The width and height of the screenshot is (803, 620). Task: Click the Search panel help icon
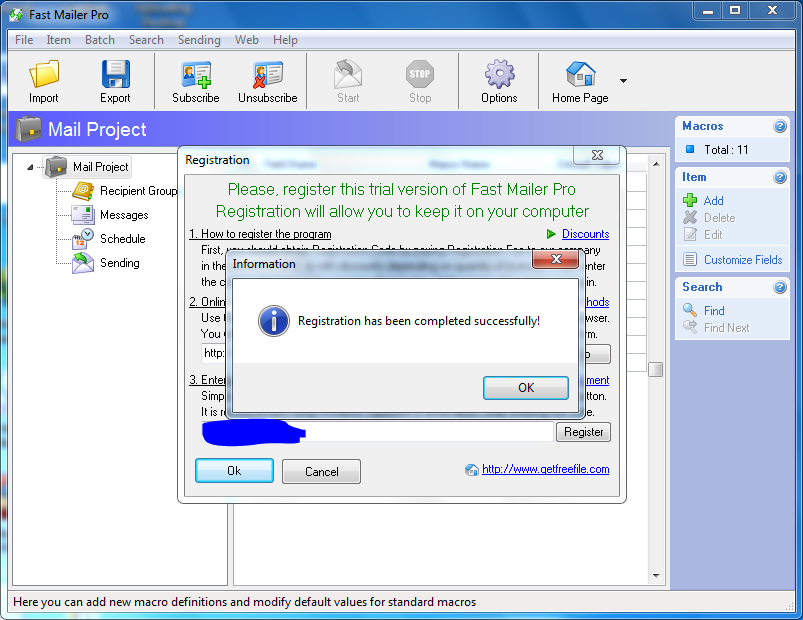click(x=779, y=287)
